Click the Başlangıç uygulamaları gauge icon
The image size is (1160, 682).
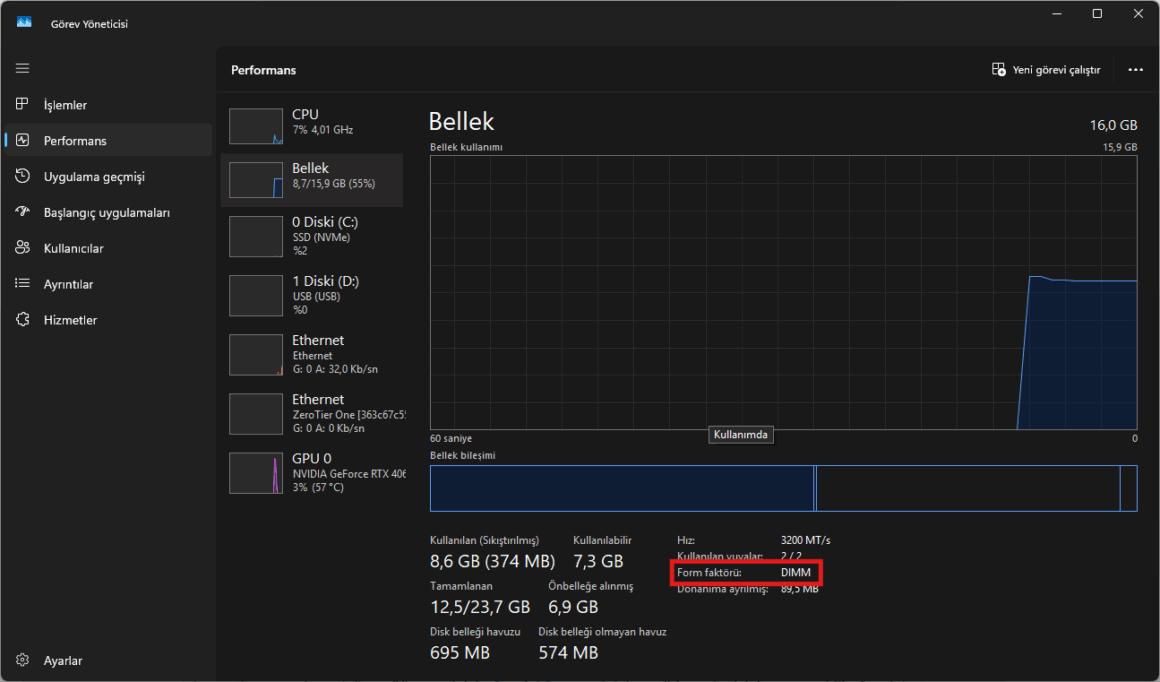click(22, 212)
